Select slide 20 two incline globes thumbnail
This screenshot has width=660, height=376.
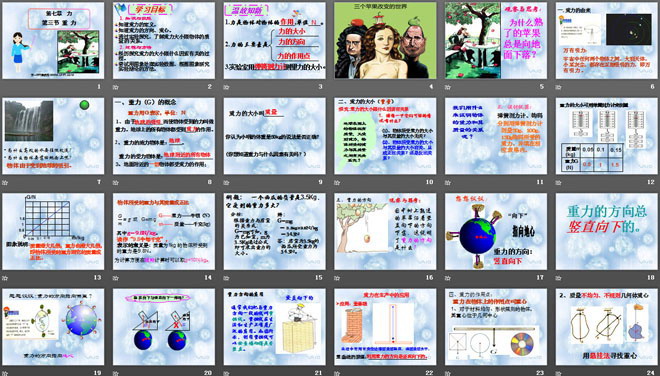pos(164,327)
